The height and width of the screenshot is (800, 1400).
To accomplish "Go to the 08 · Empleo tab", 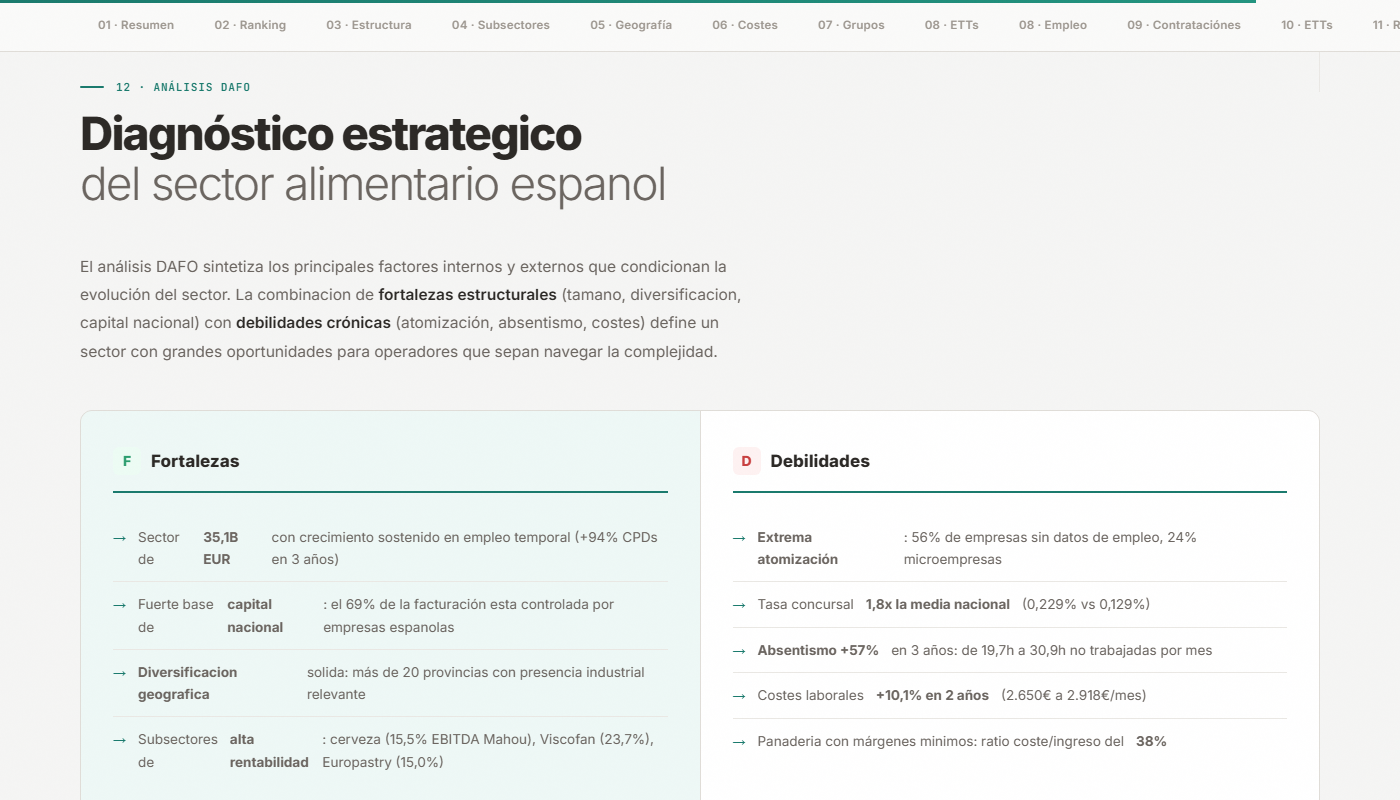I will point(1053,25).
